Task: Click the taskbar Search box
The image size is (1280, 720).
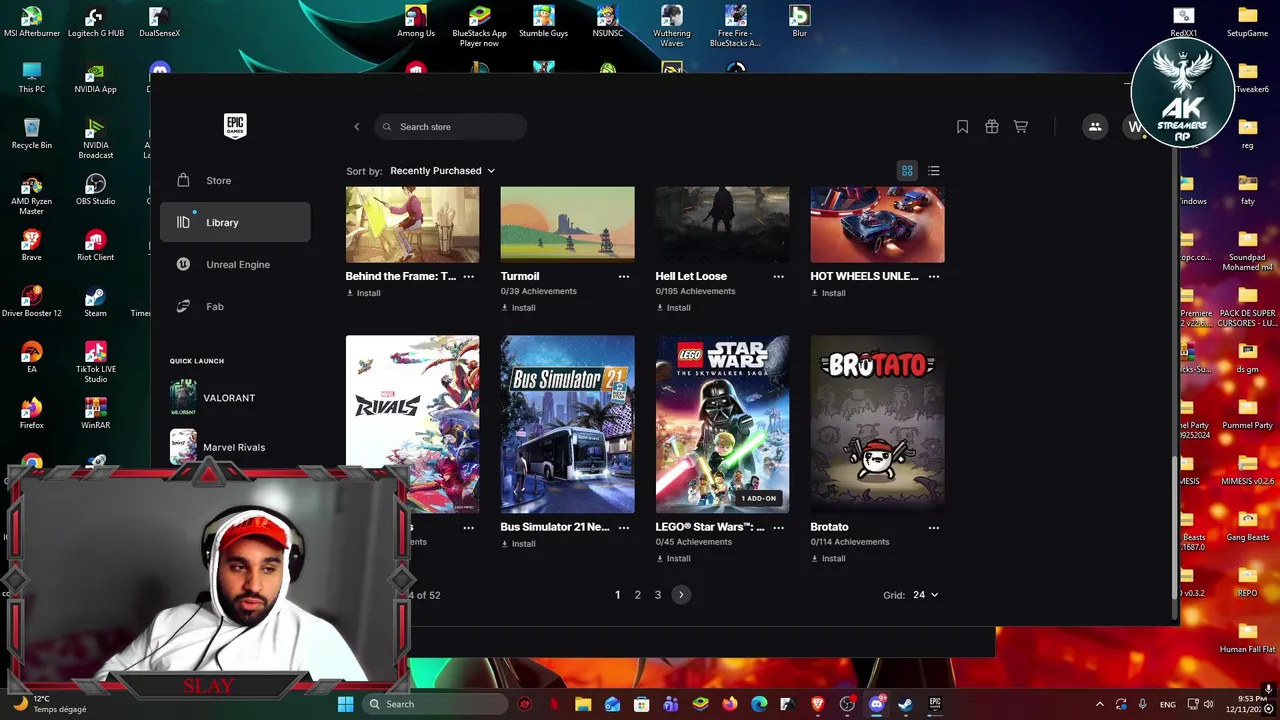Action: tap(433, 704)
